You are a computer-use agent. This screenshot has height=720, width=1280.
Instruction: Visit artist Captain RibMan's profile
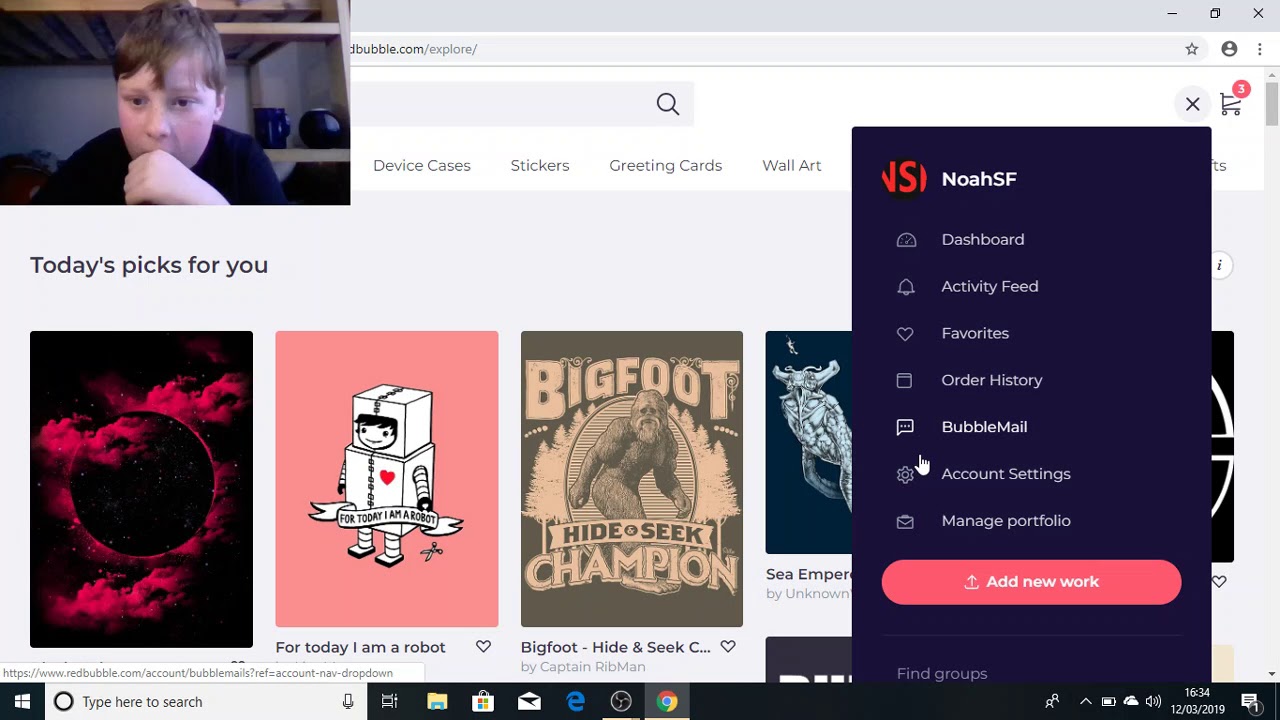(x=592, y=667)
